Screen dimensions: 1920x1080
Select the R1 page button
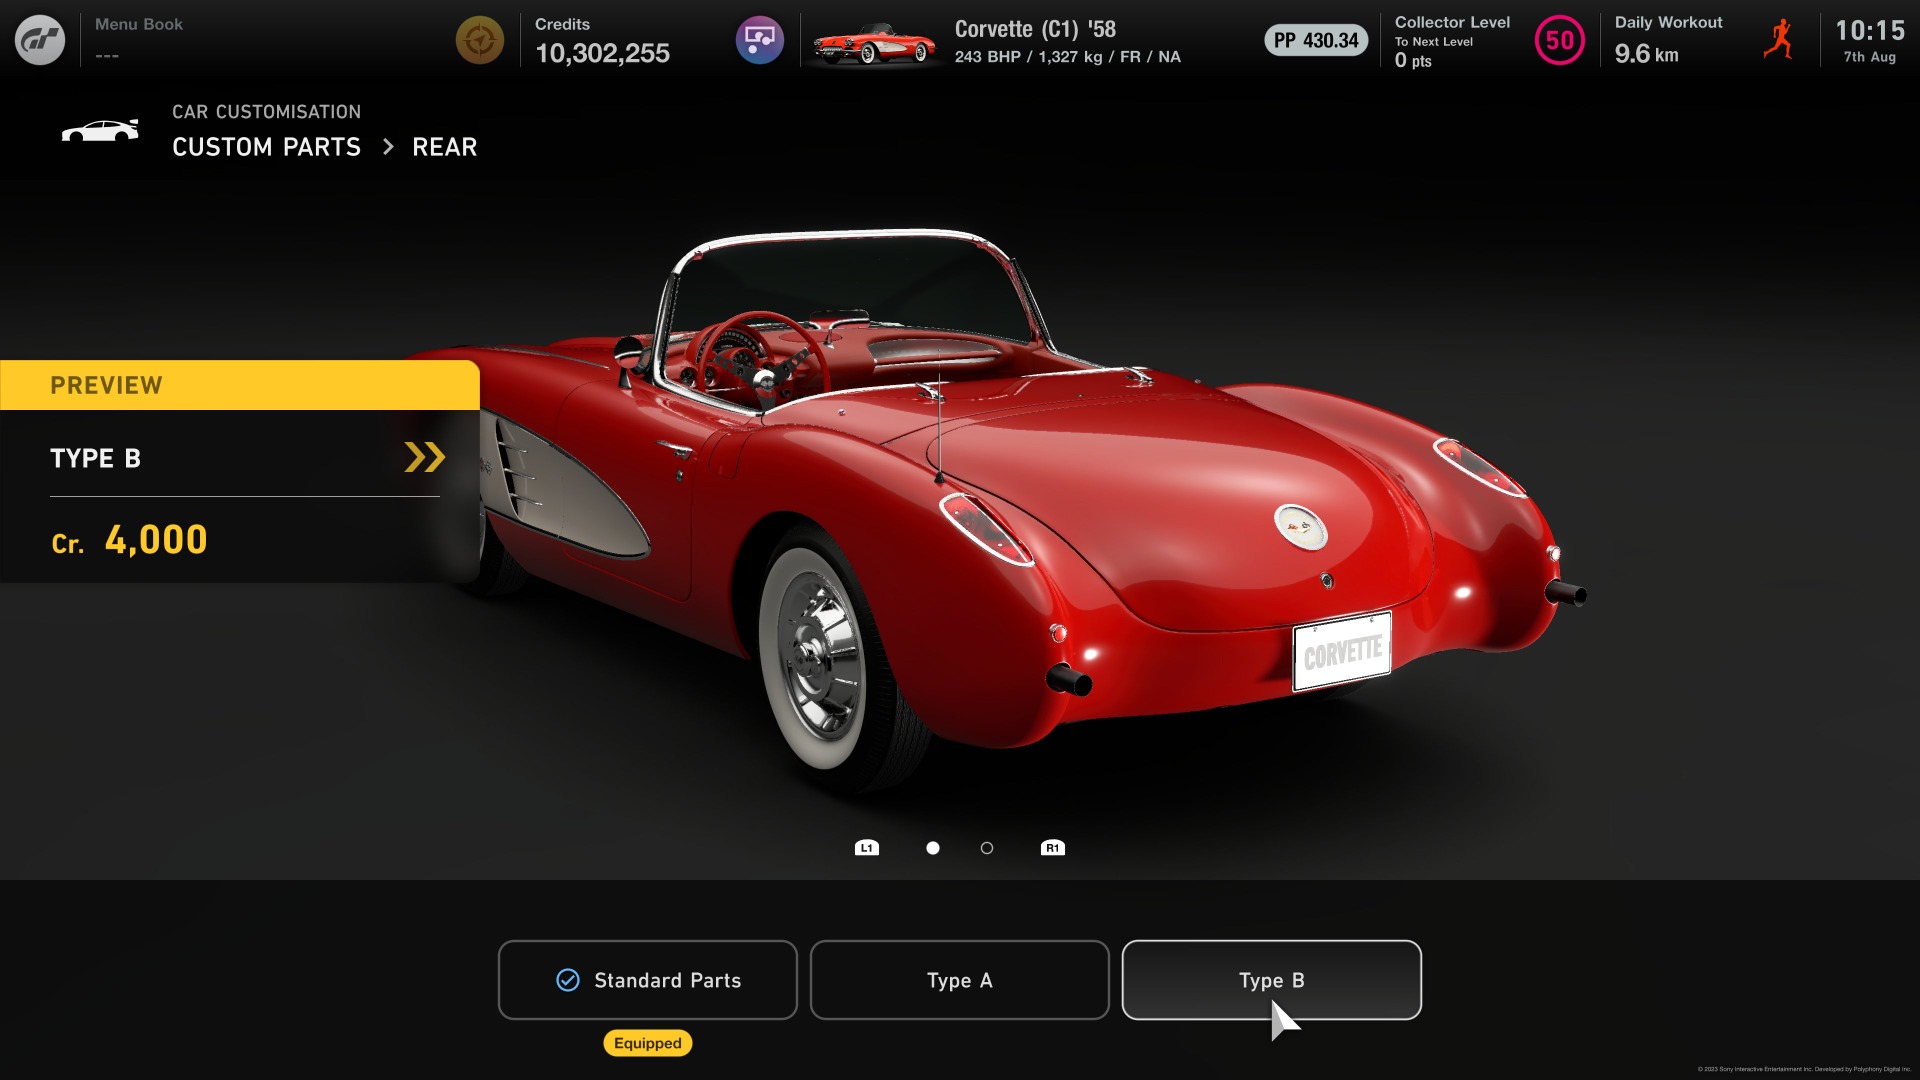click(1053, 848)
